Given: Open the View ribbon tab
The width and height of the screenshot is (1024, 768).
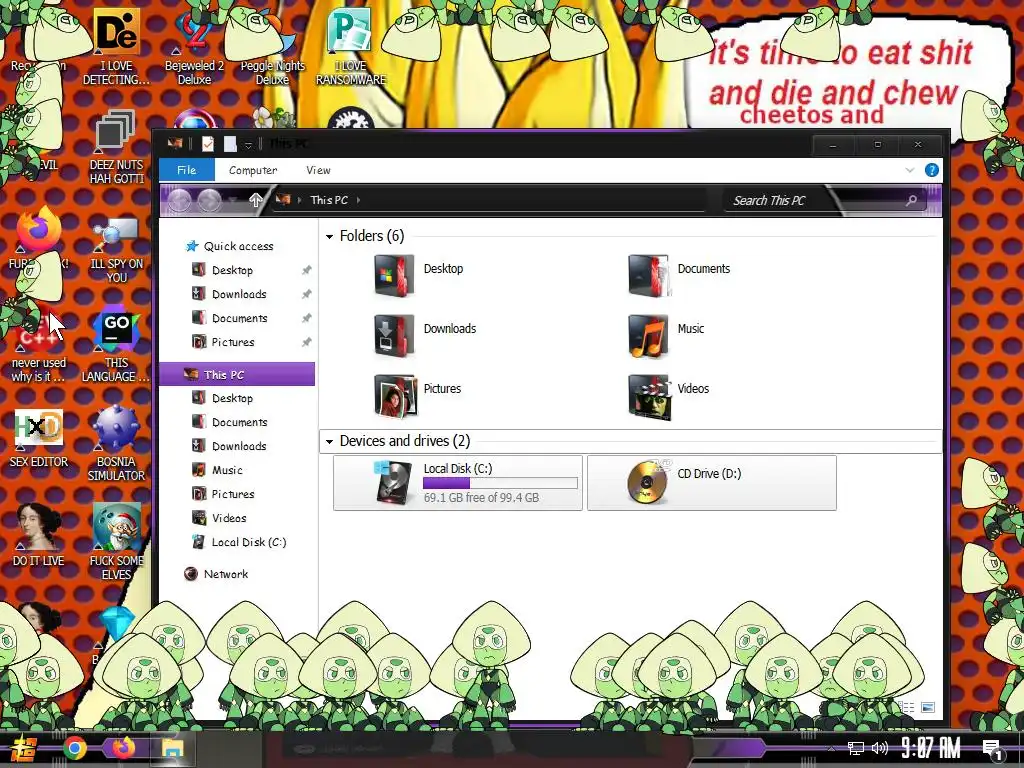Looking at the screenshot, I should click(318, 170).
